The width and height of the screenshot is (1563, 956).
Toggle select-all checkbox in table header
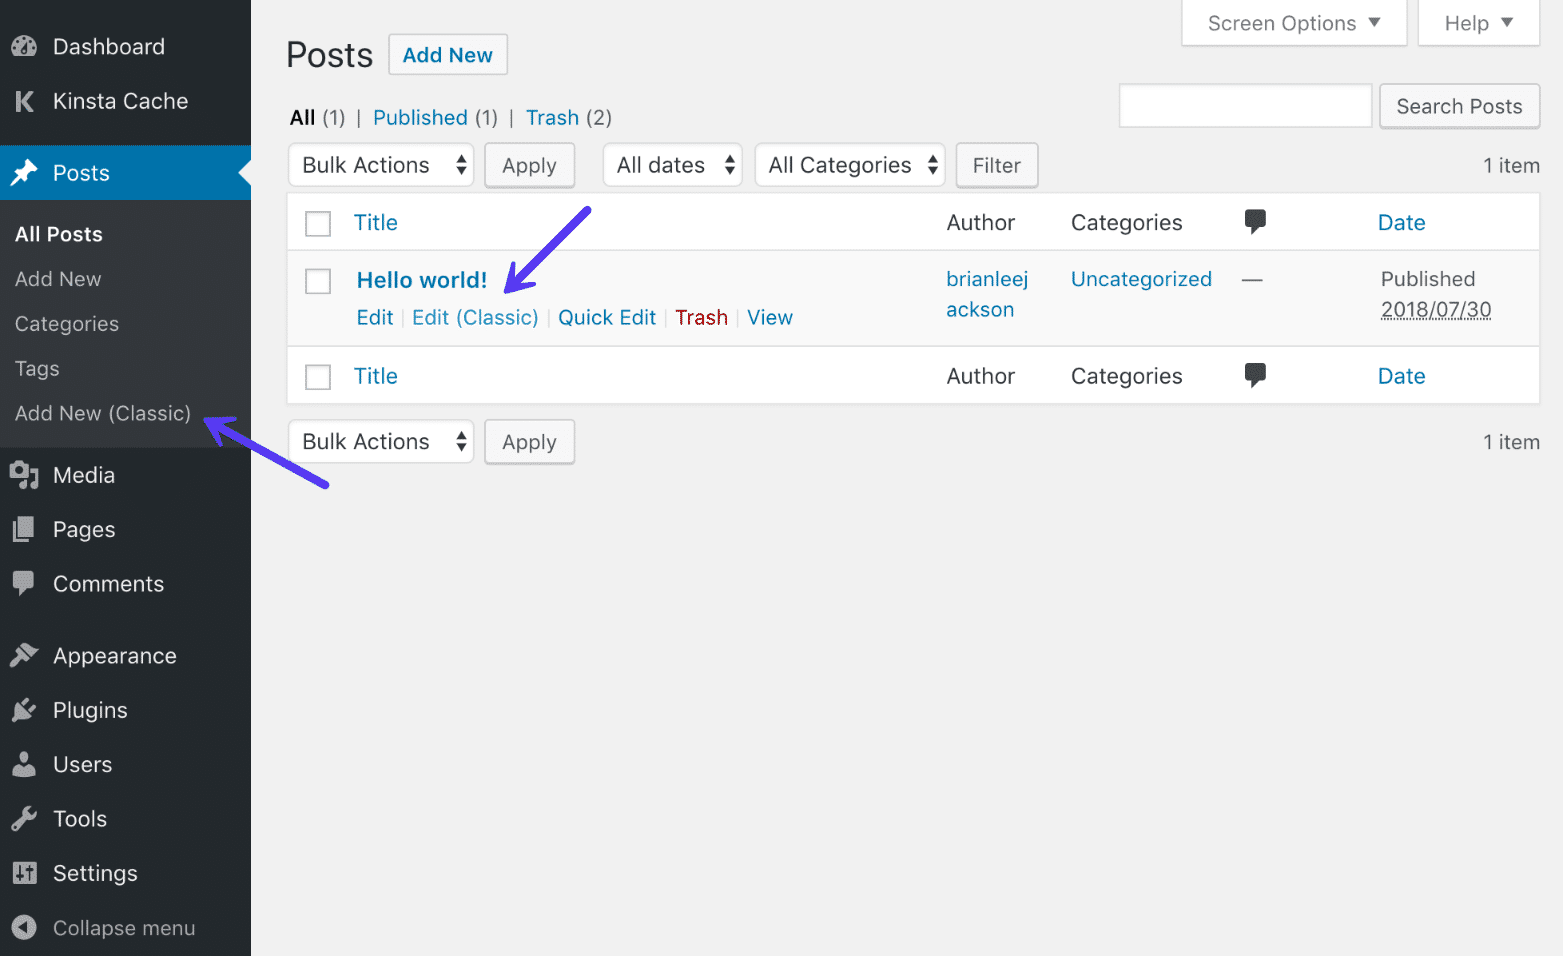tap(318, 223)
